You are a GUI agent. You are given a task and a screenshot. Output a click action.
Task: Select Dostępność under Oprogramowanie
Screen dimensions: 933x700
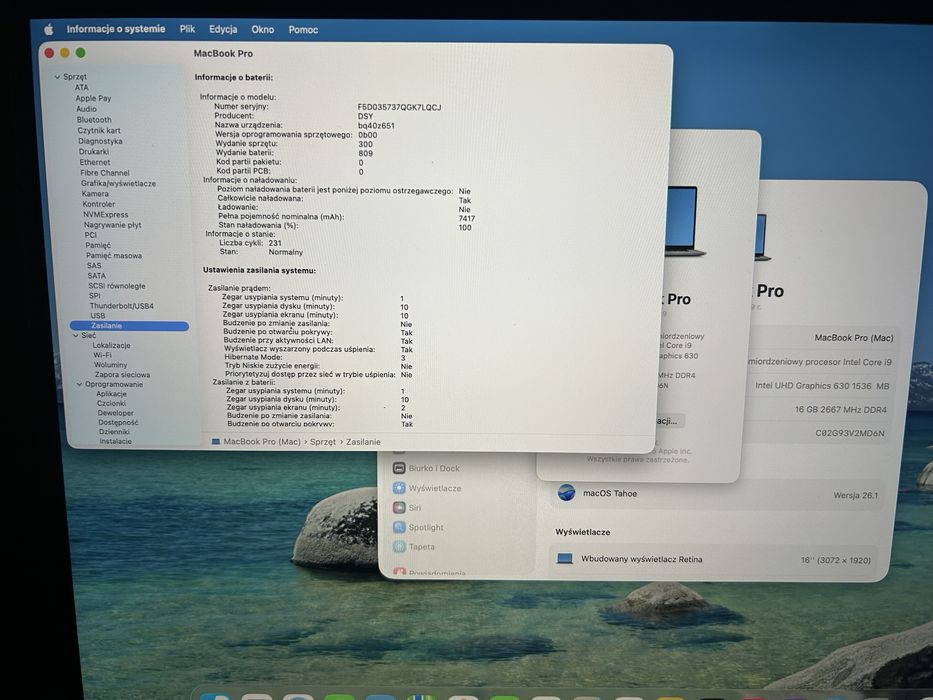[x=118, y=422]
